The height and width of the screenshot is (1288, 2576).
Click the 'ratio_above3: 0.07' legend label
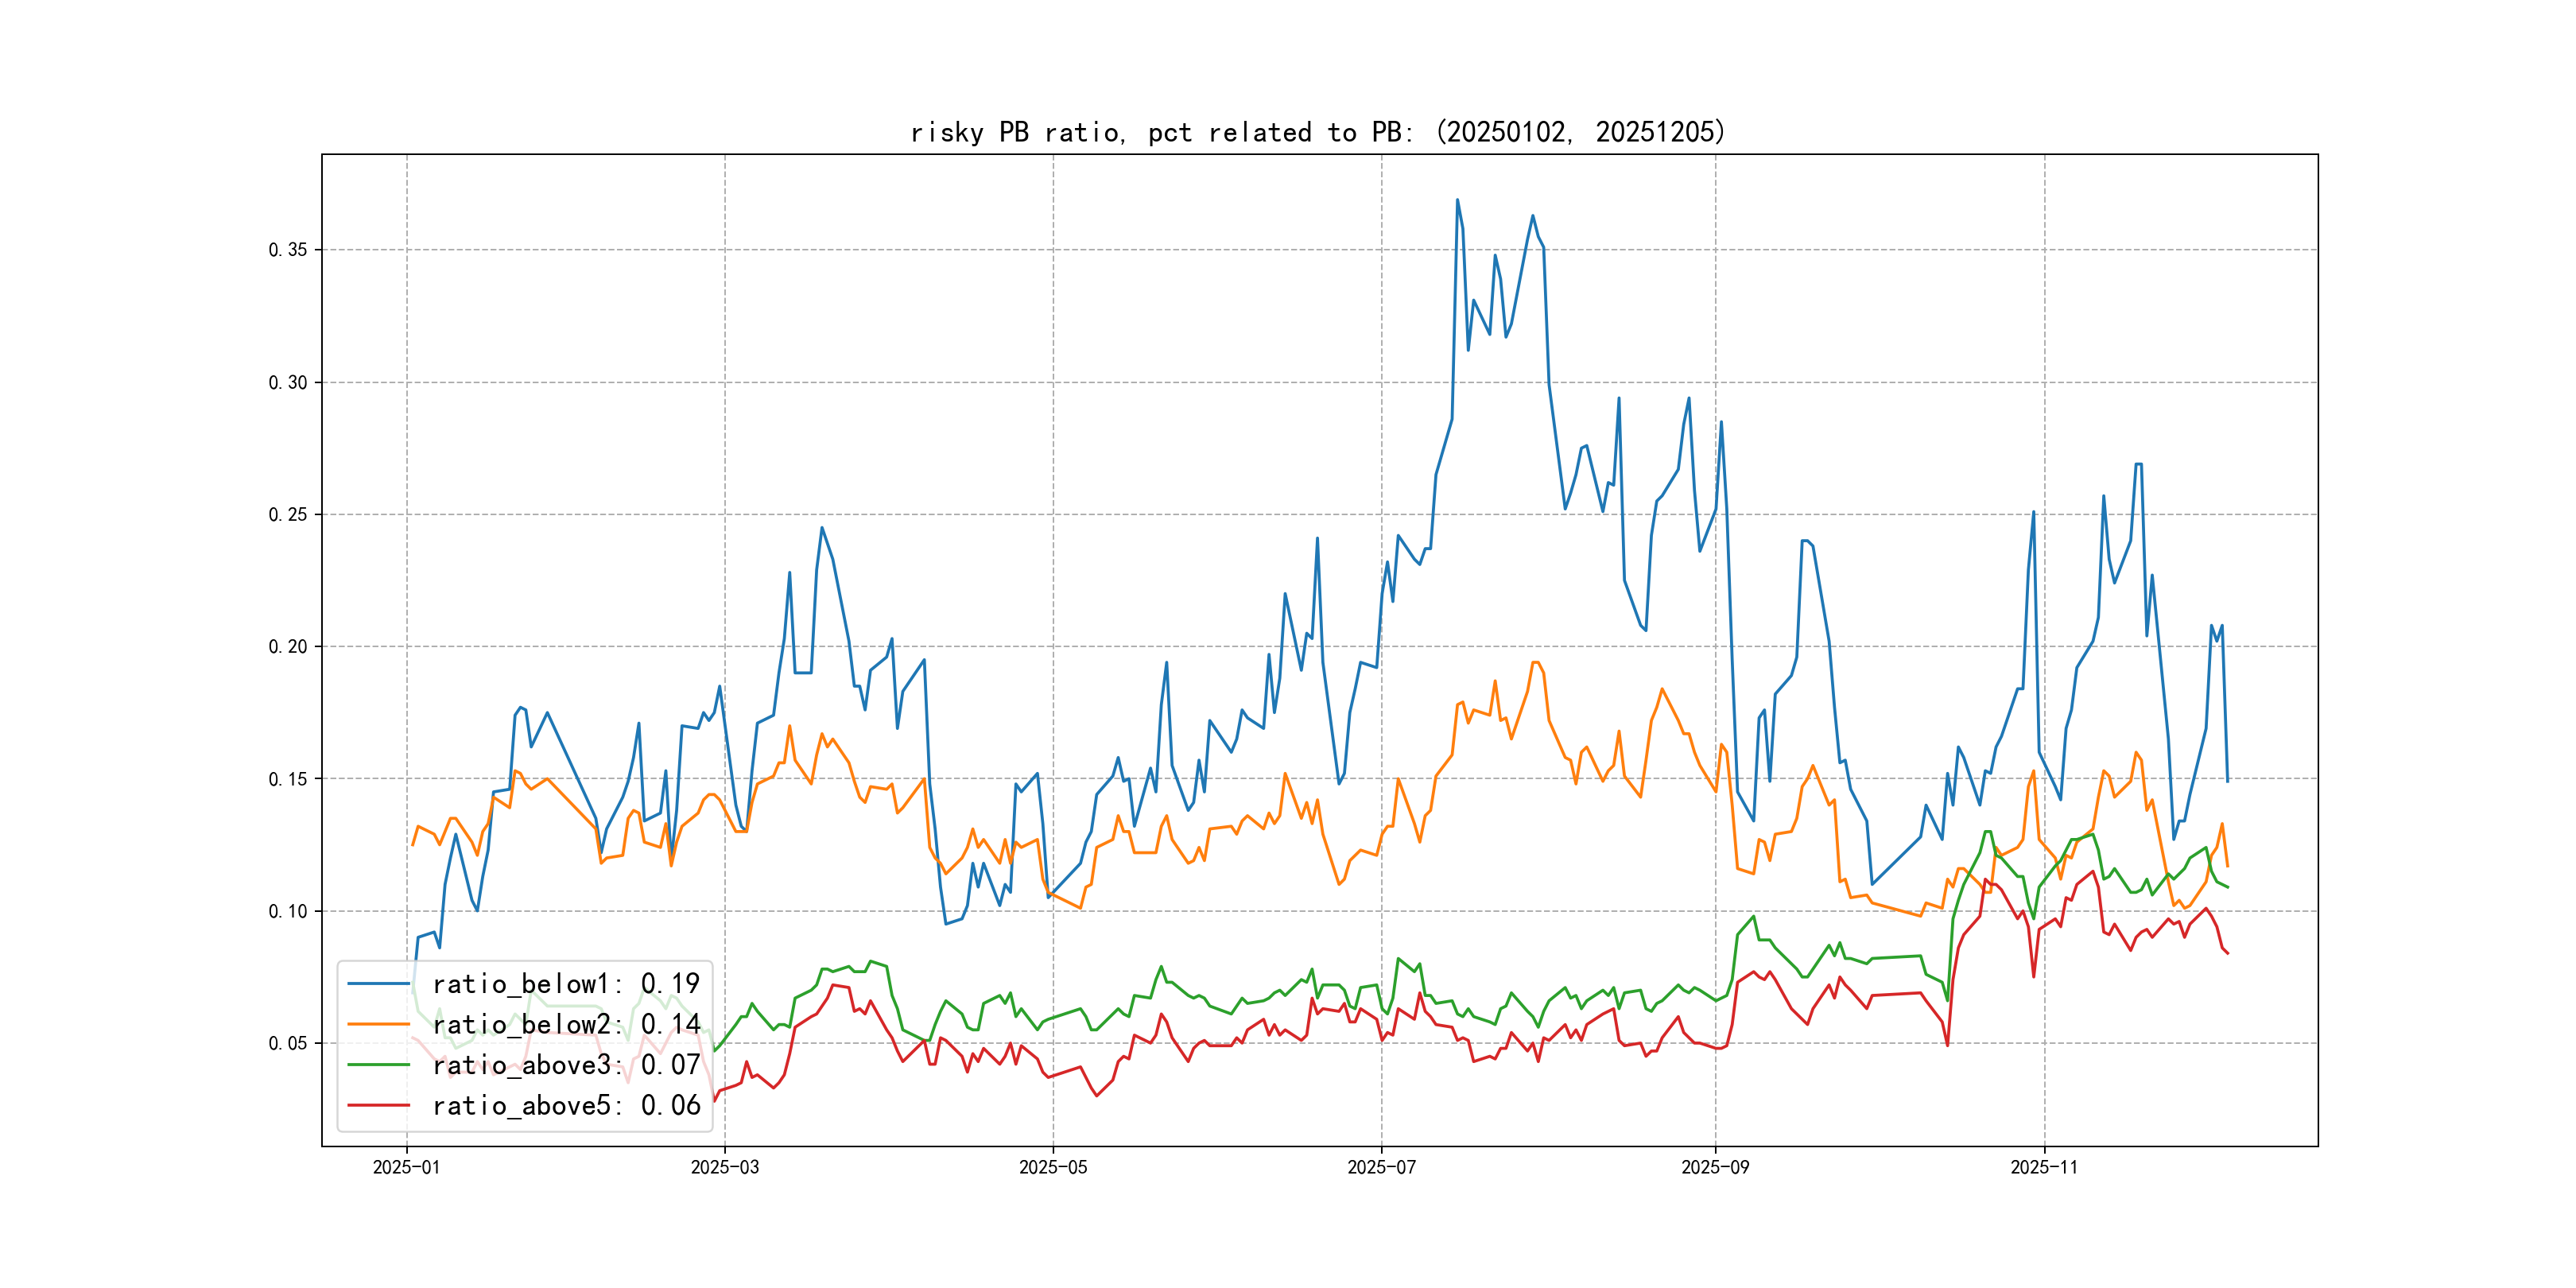tap(566, 1065)
